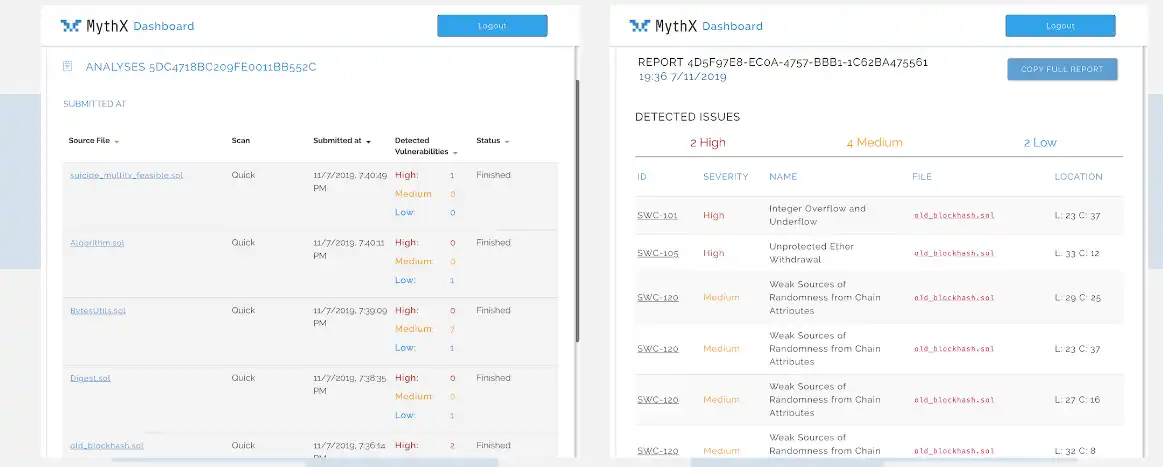
Task: Click the report timestamp 19:36 7/11/2019
Action: pyautogui.click(x=682, y=76)
